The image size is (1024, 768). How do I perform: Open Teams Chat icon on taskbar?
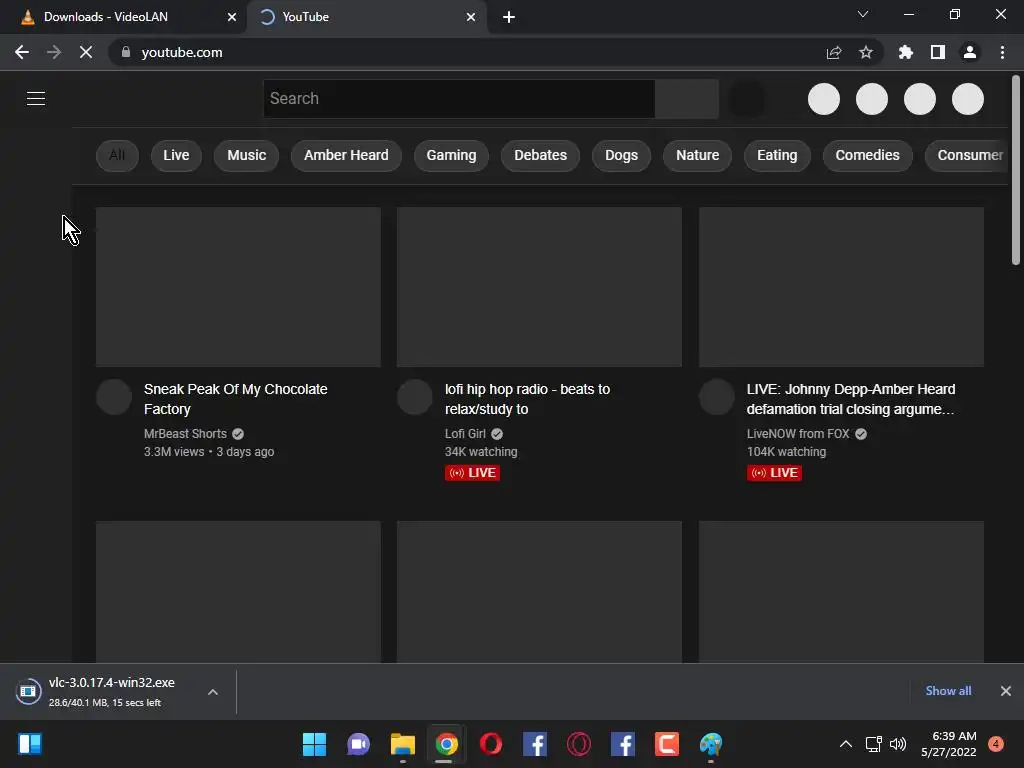pos(358,744)
